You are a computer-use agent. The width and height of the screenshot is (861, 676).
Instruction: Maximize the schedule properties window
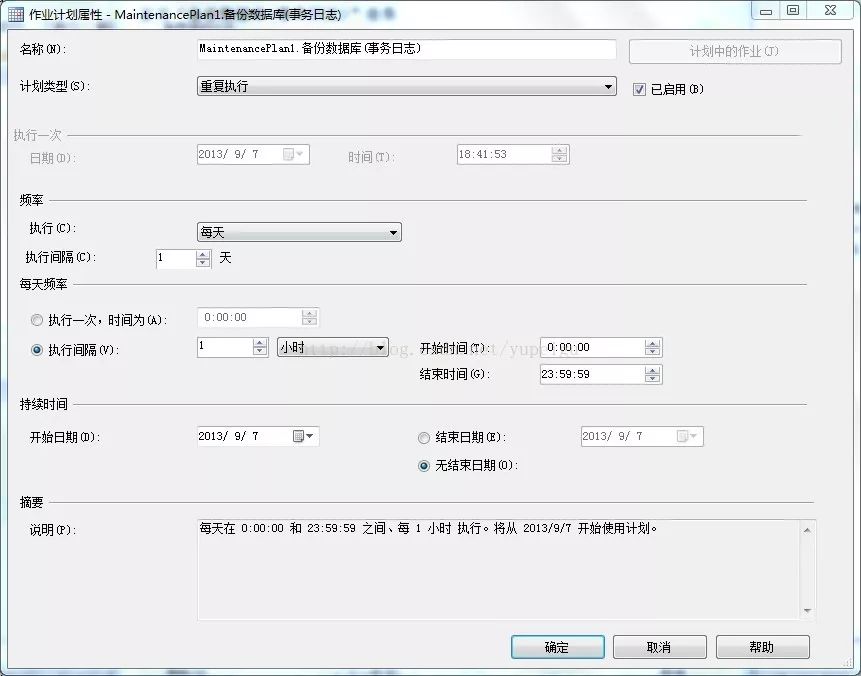click(793, 10)
